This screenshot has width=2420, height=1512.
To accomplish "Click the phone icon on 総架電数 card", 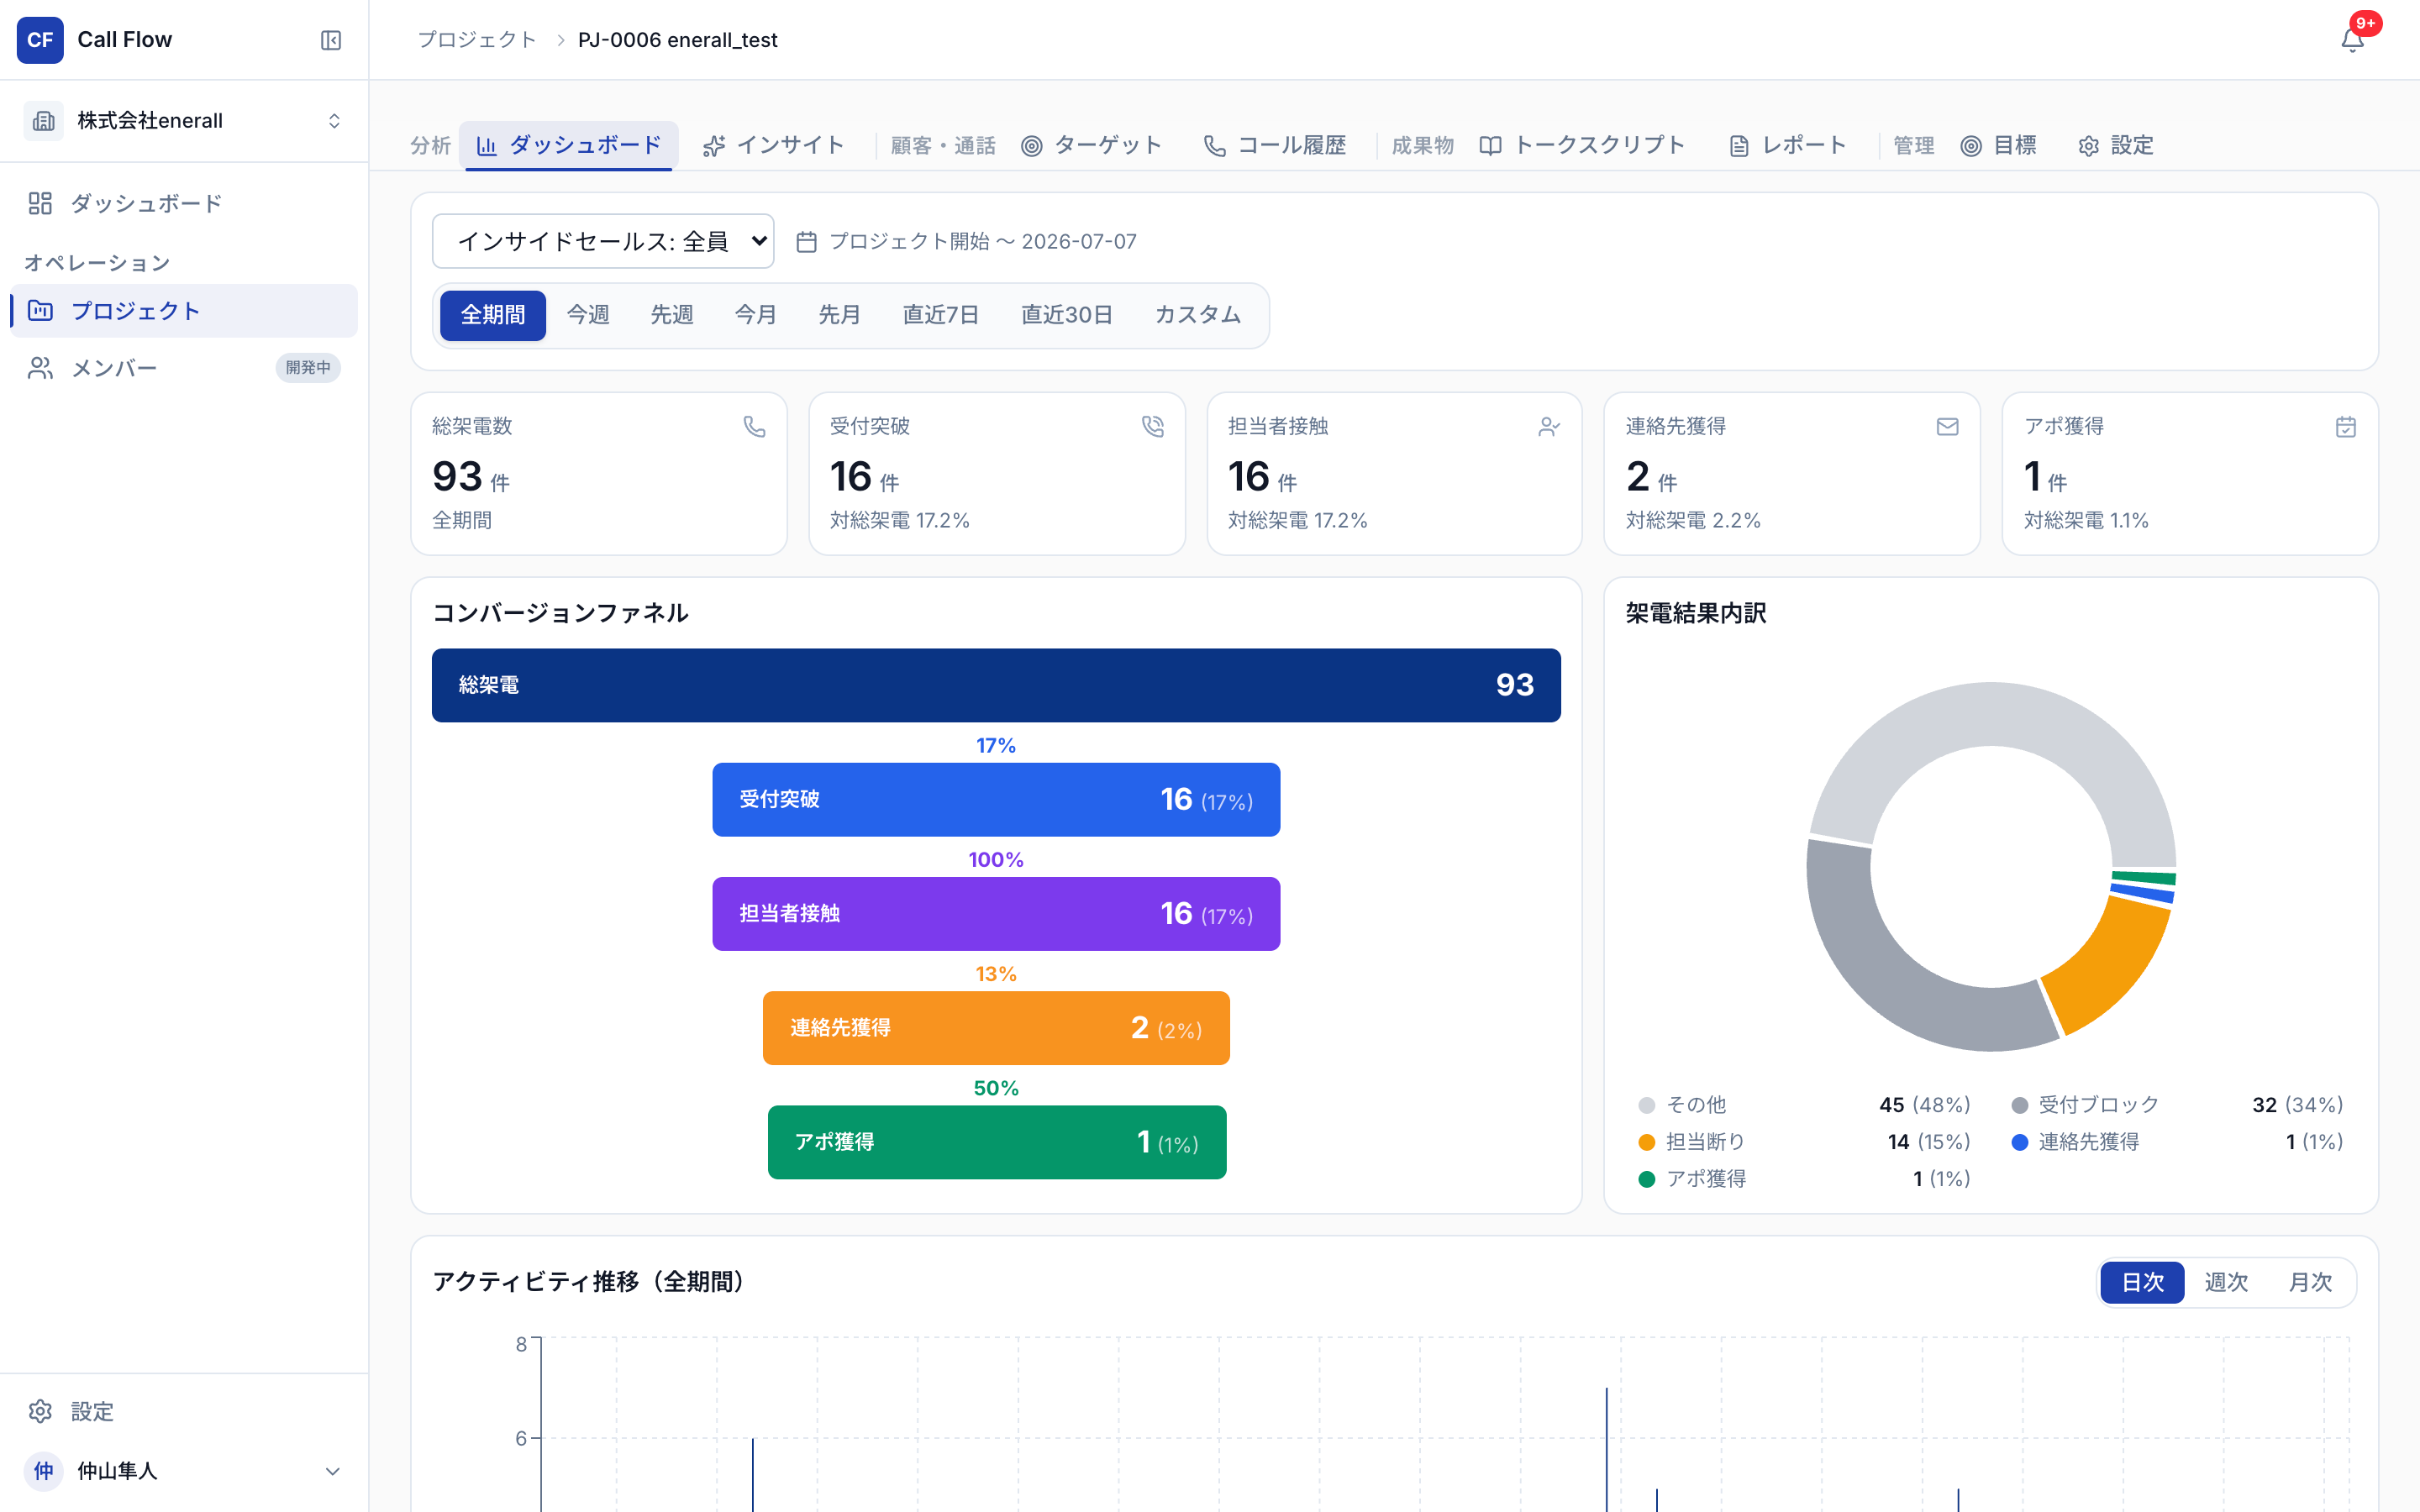I will click(754, 427).
